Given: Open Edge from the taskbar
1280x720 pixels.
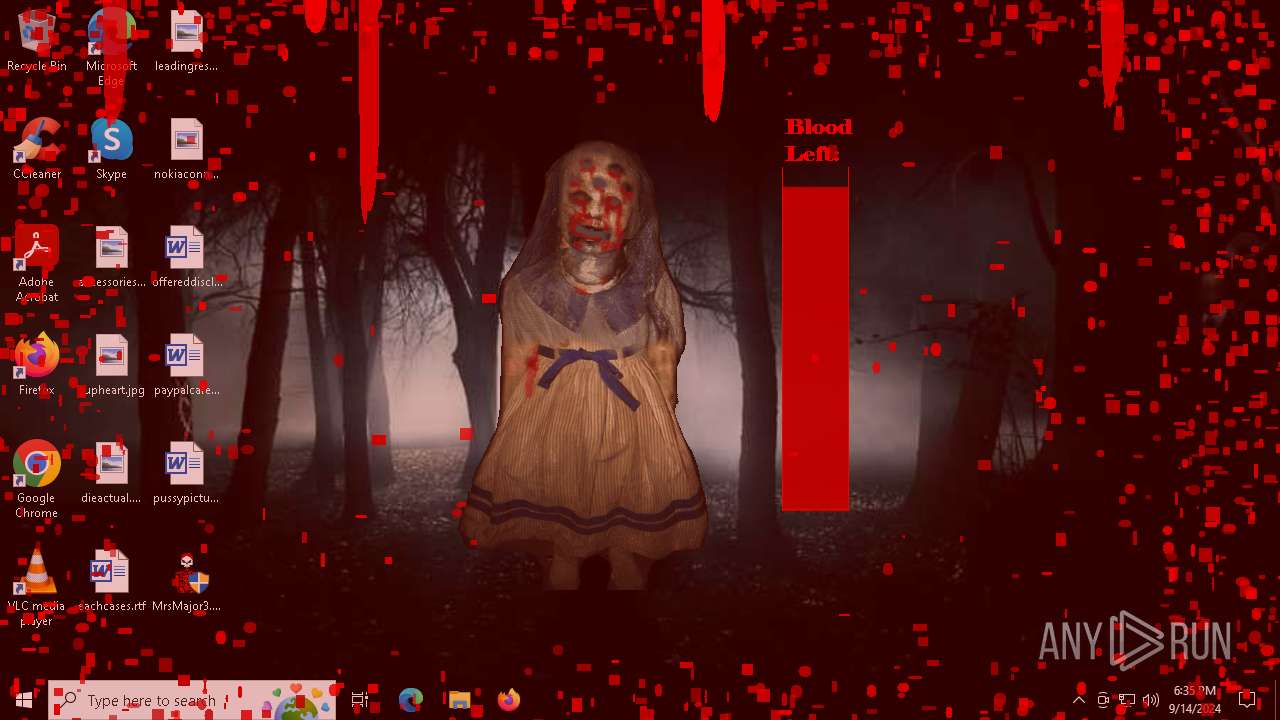Looking at the screenshot, I should pos(411,700).
